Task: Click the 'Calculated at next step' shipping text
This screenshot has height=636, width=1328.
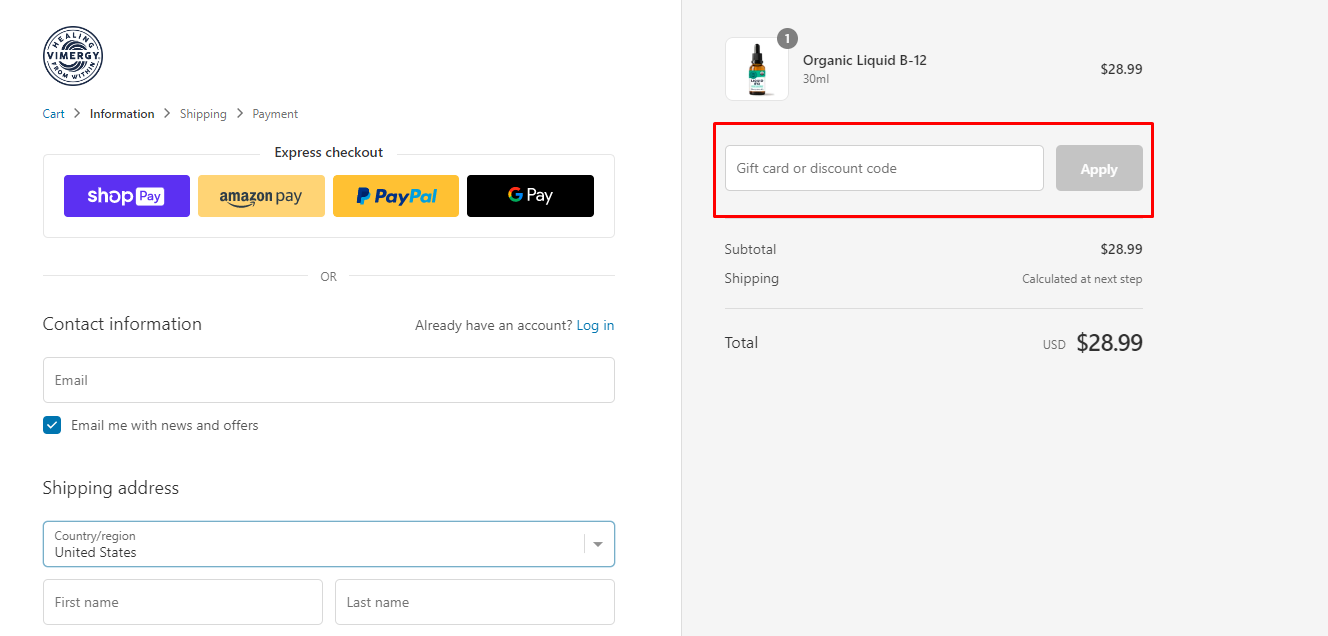Action: pos(1082,279)
